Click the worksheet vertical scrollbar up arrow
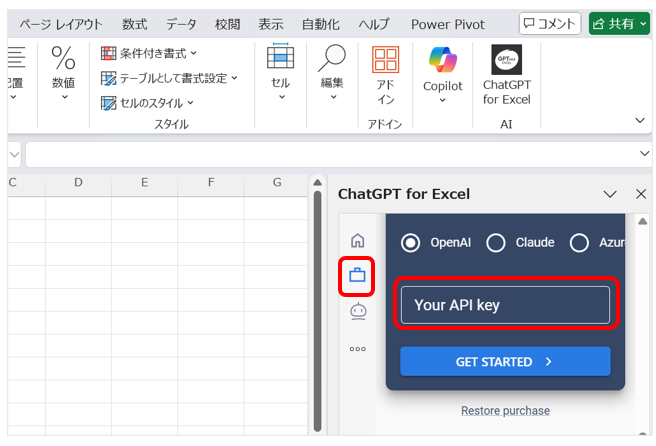 [x=318, y=183]
